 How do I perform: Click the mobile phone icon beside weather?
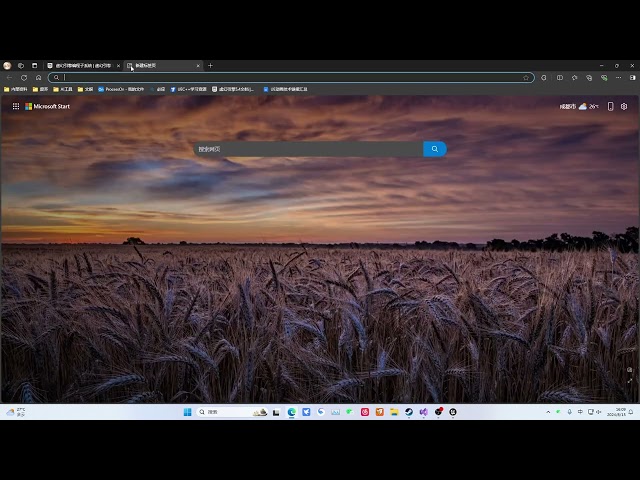(610, 106)
